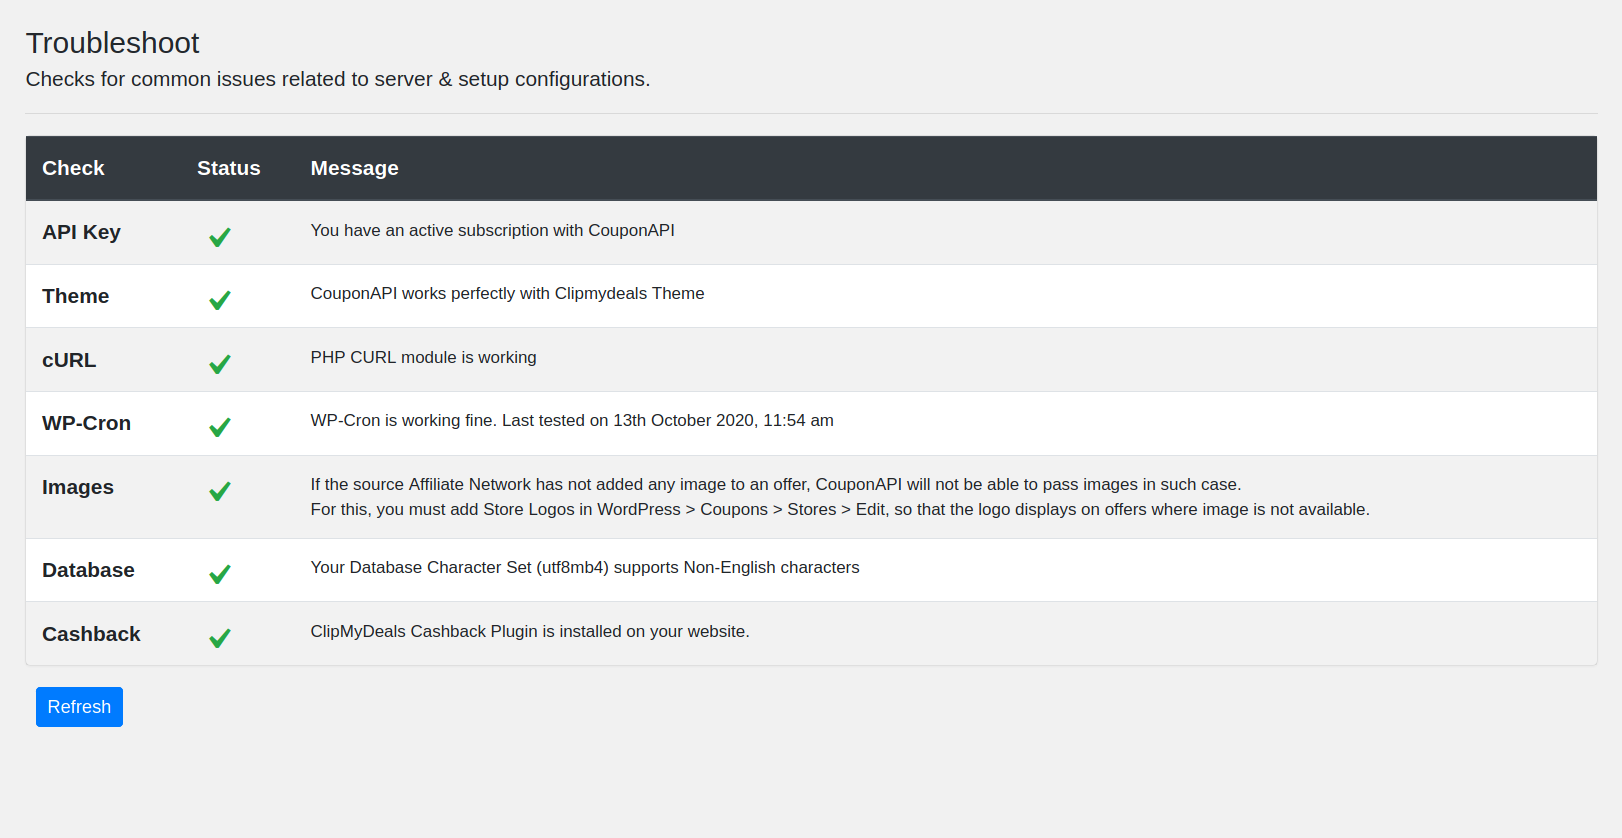Image resolution: width=1622 pixels, height=838 pixels.
Task: Click the Check column header
Action: pyautogui.click(x=73, y=168)
